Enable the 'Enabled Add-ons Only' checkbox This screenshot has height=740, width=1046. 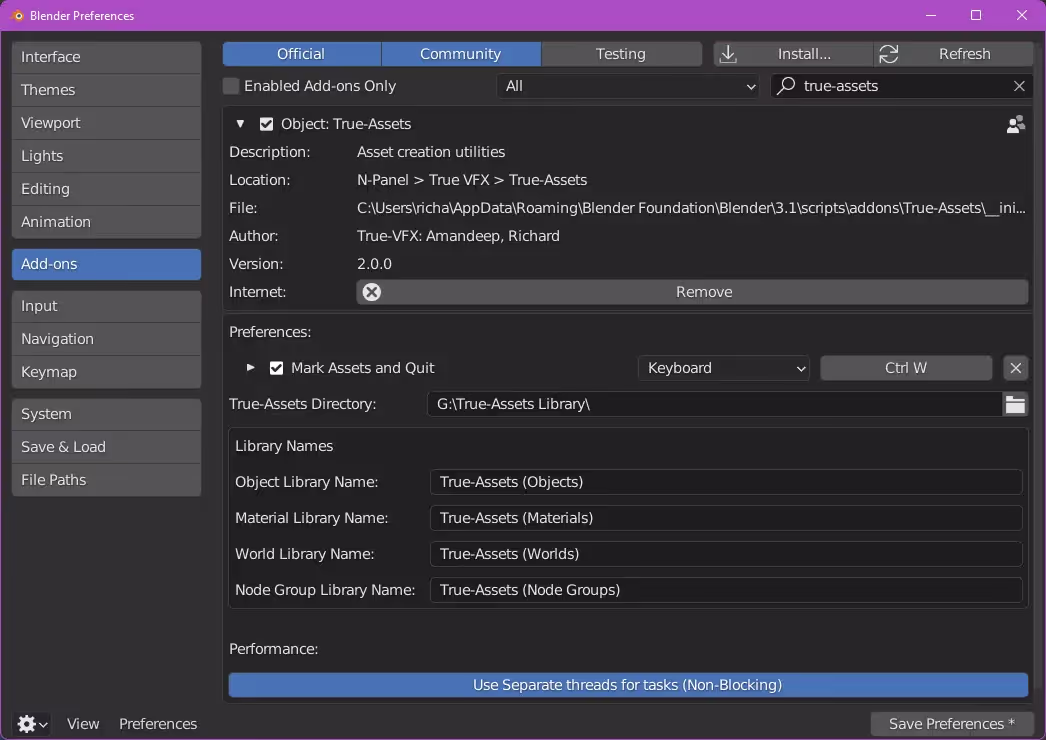tap(231, 86)
